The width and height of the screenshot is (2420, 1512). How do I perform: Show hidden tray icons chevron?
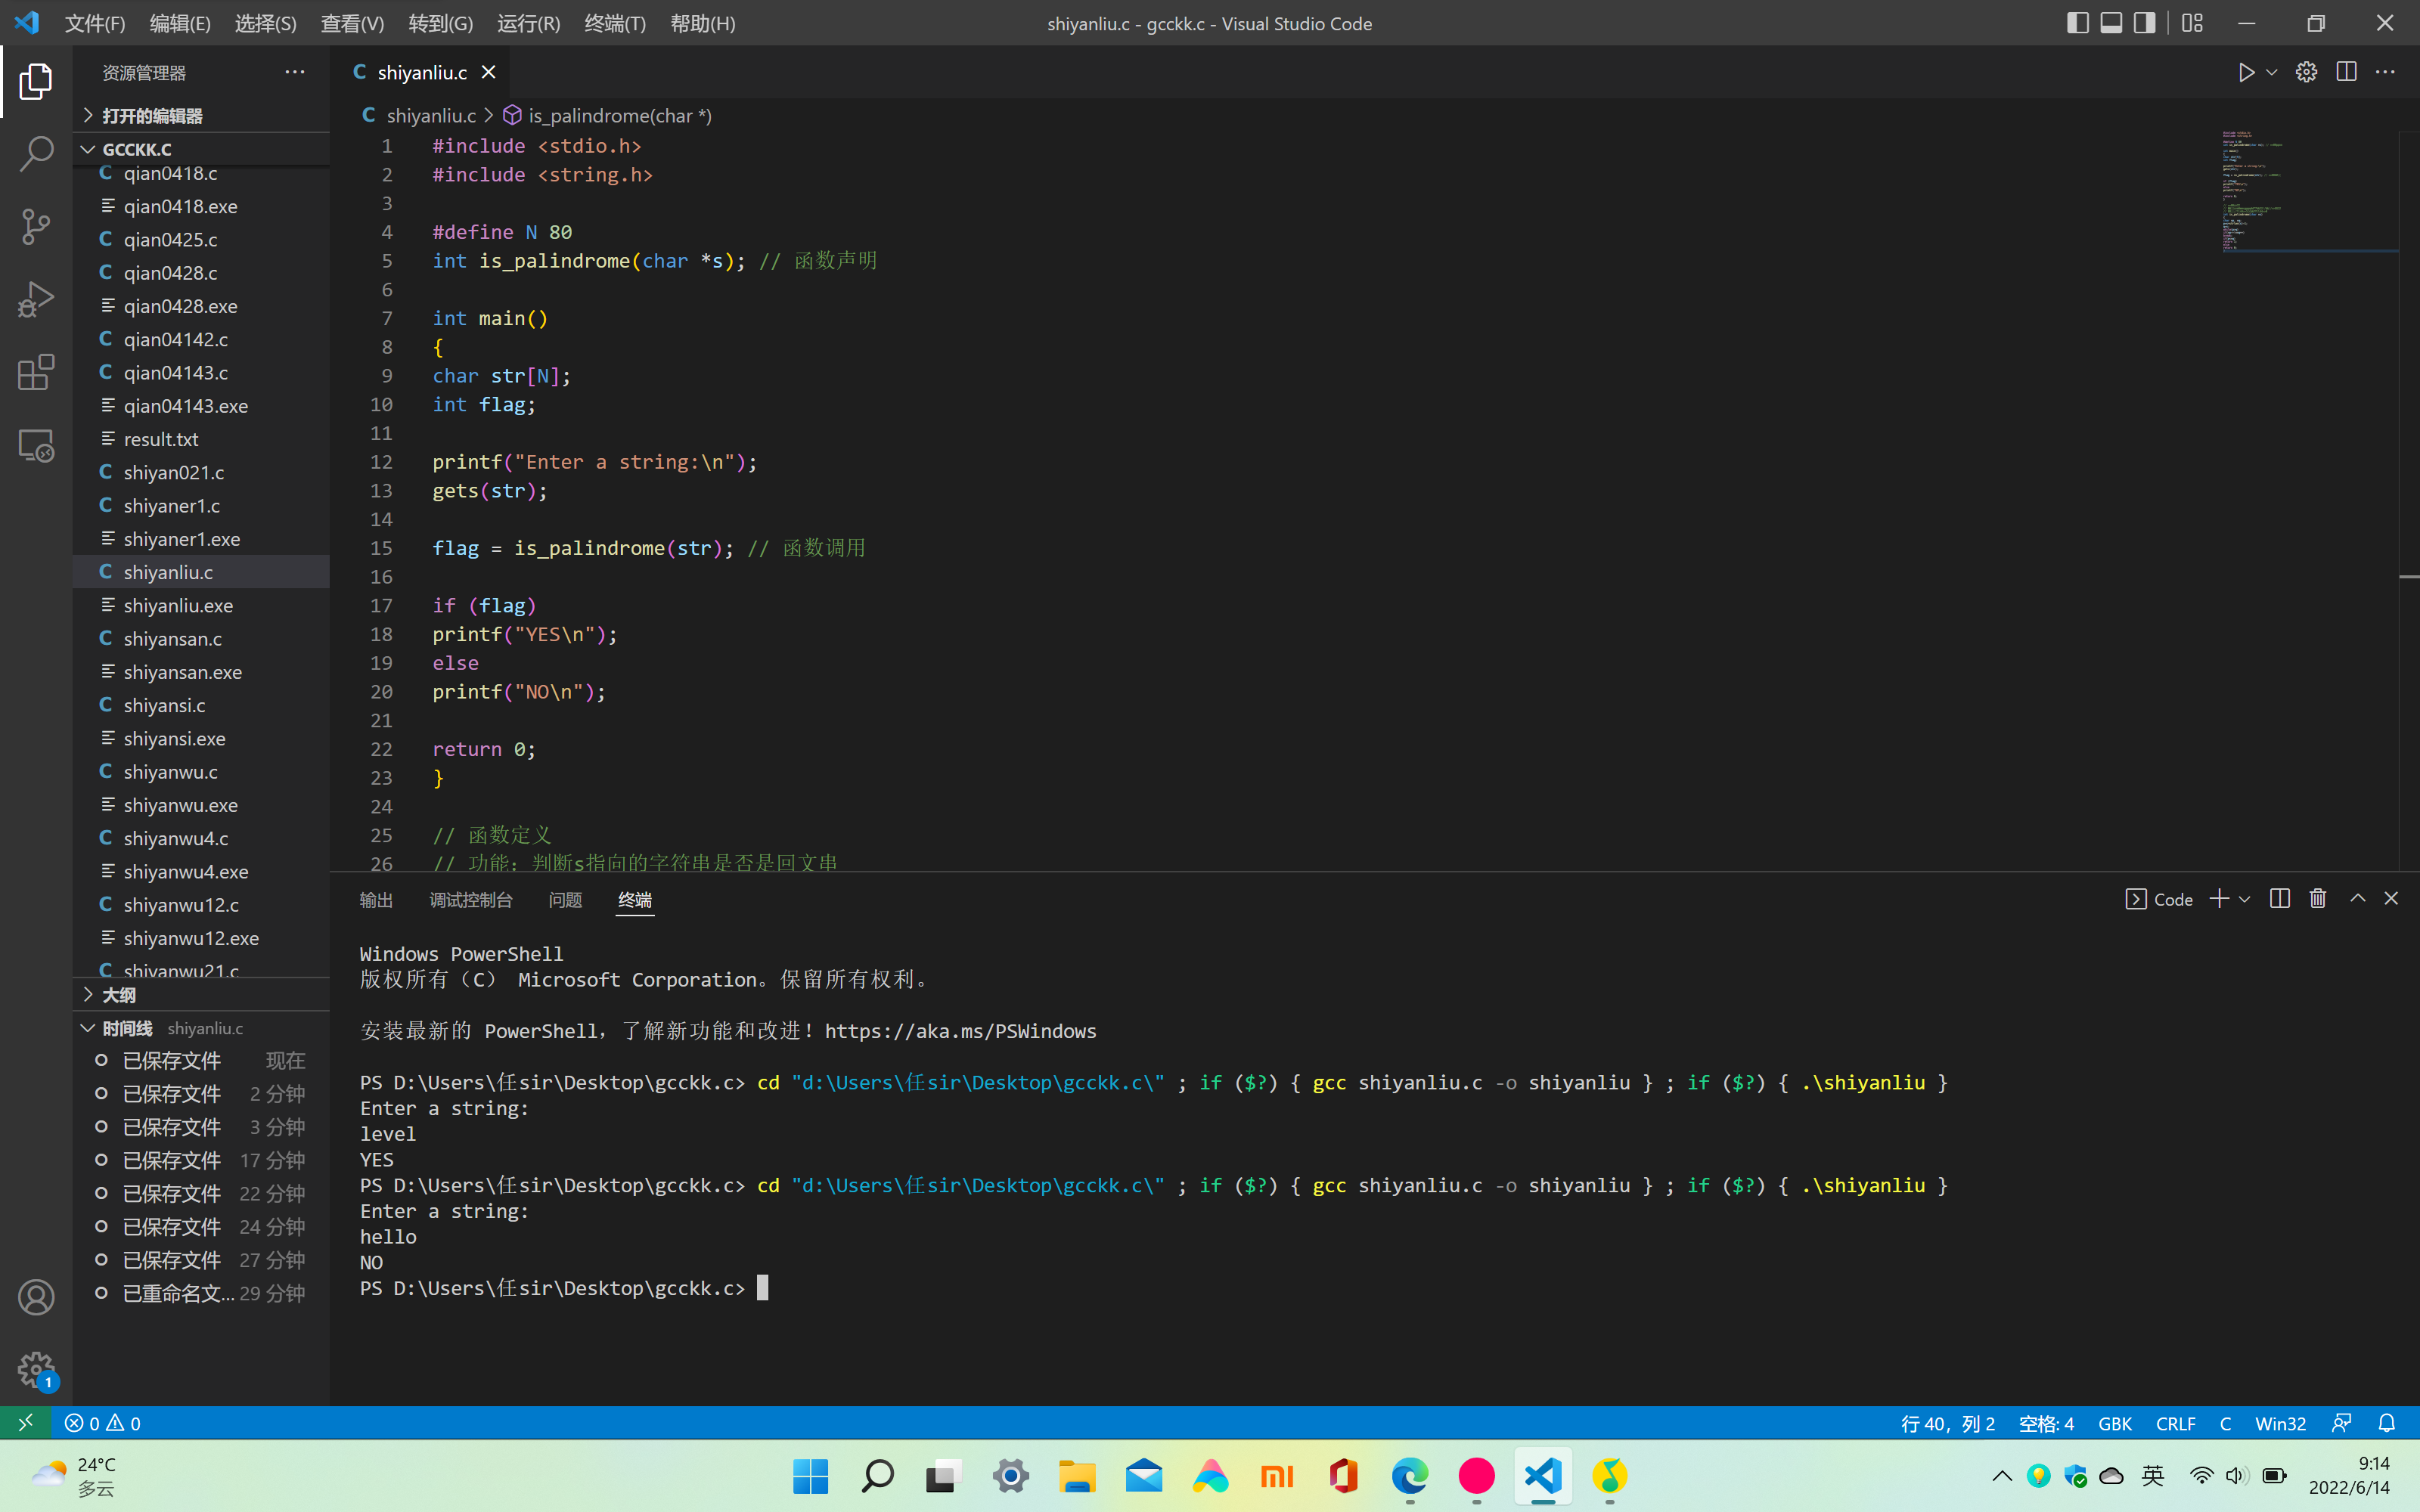click(2001, 1476)
